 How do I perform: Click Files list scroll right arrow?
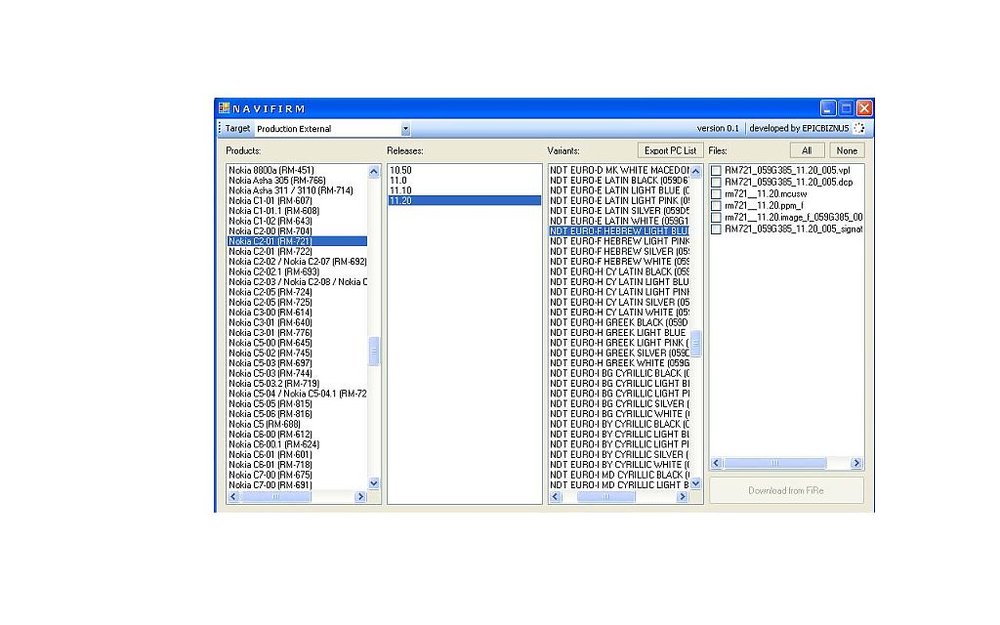(x=857, y=463)
